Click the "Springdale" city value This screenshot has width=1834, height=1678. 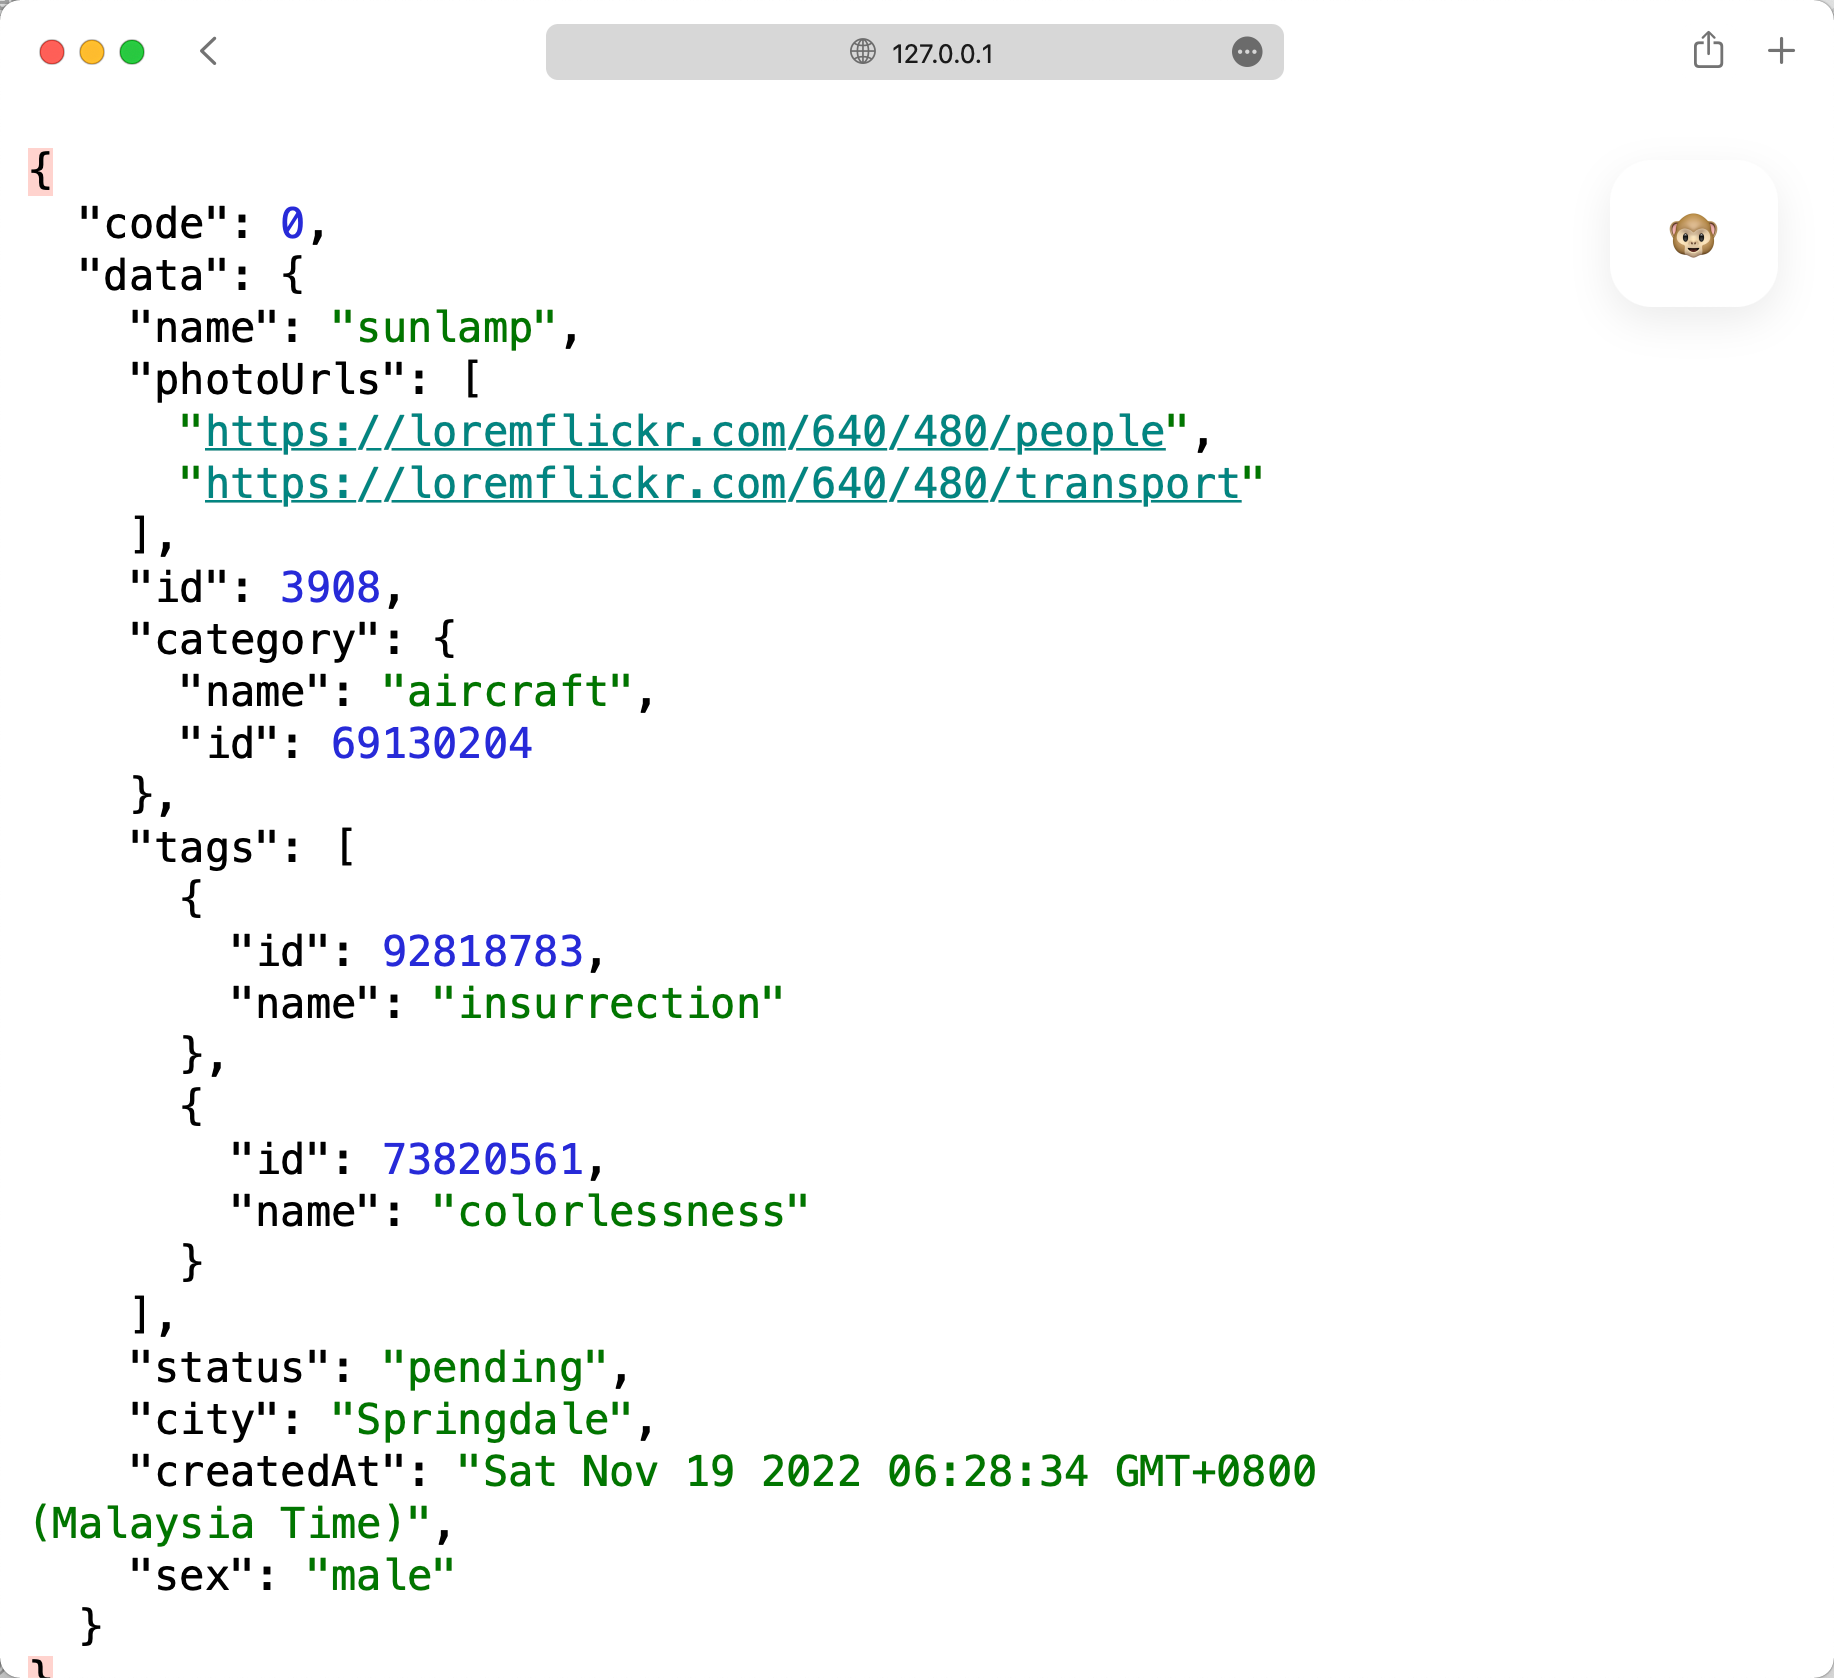point(482,1420)
